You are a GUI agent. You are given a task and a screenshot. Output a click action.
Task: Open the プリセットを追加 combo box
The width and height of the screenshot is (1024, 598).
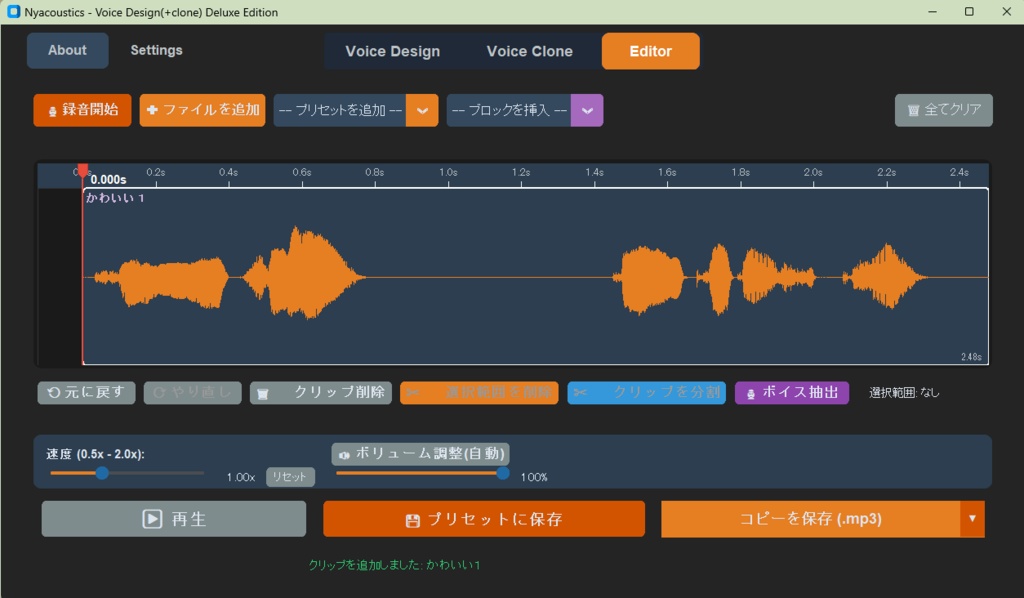[356, 110]
